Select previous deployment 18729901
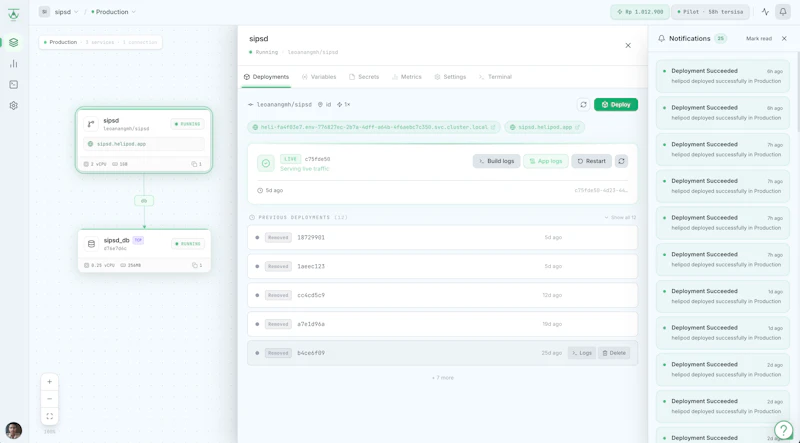The height and width of the screenshot is (443, 800). [x=442, y=237]
